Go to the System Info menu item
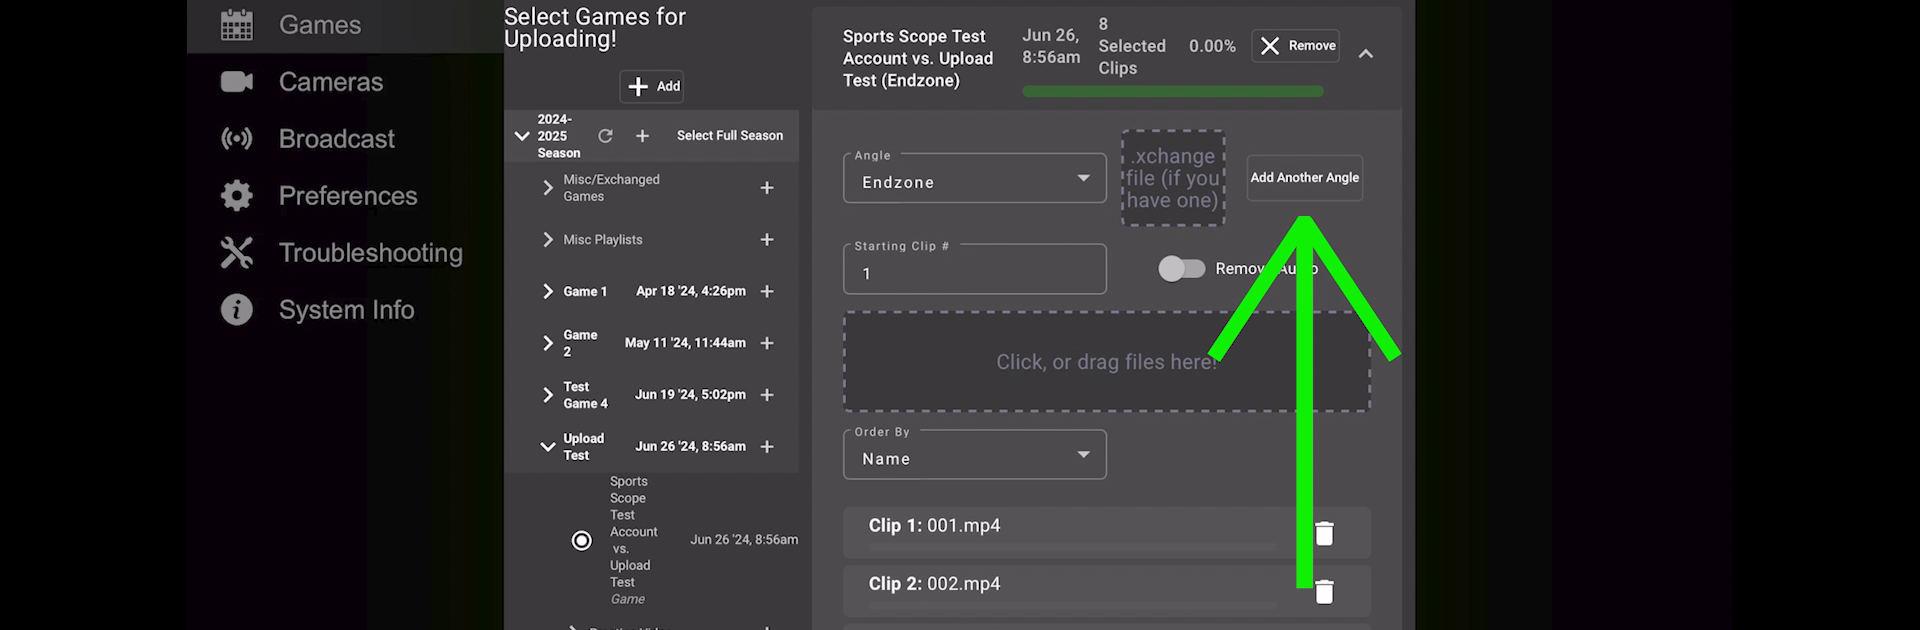 [347, 310]
